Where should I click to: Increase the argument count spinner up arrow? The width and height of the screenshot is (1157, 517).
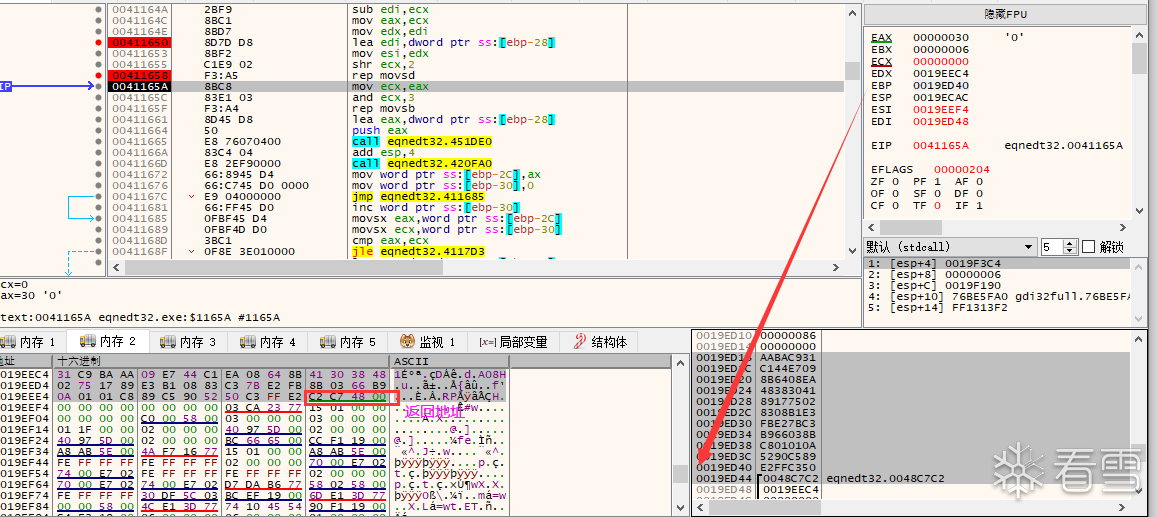[x=1071, y=243]
